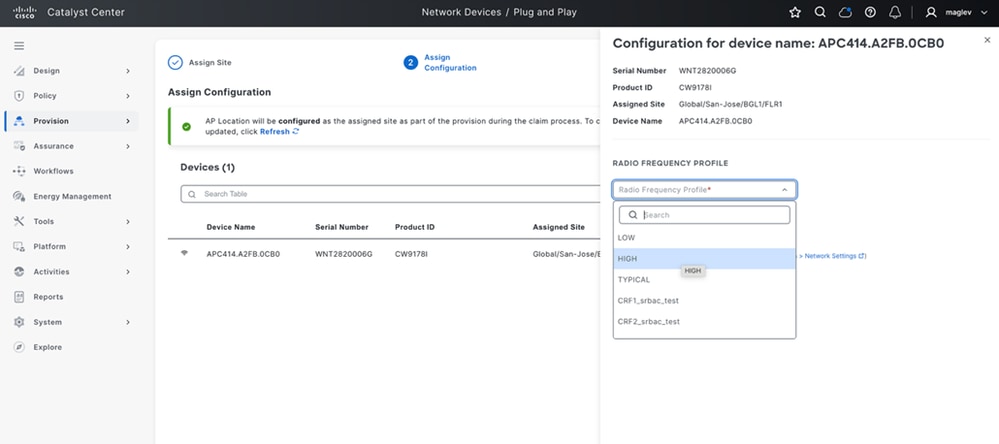Click the favorites star icon
Screen dimensions: 999x444
pos(795,12)
